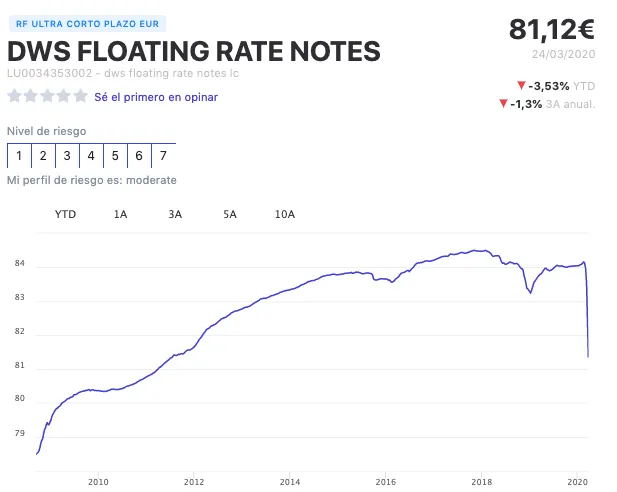The height and width of the screenshot is (492, 617).
Task: Rate the fund with the first star
Action: click(15, 97)
